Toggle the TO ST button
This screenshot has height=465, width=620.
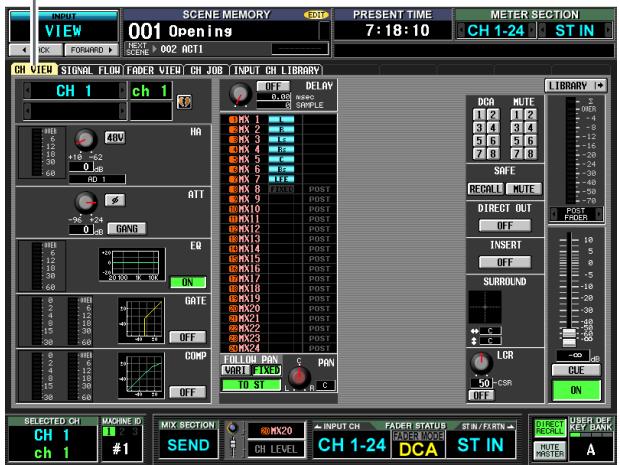point(251,385)
